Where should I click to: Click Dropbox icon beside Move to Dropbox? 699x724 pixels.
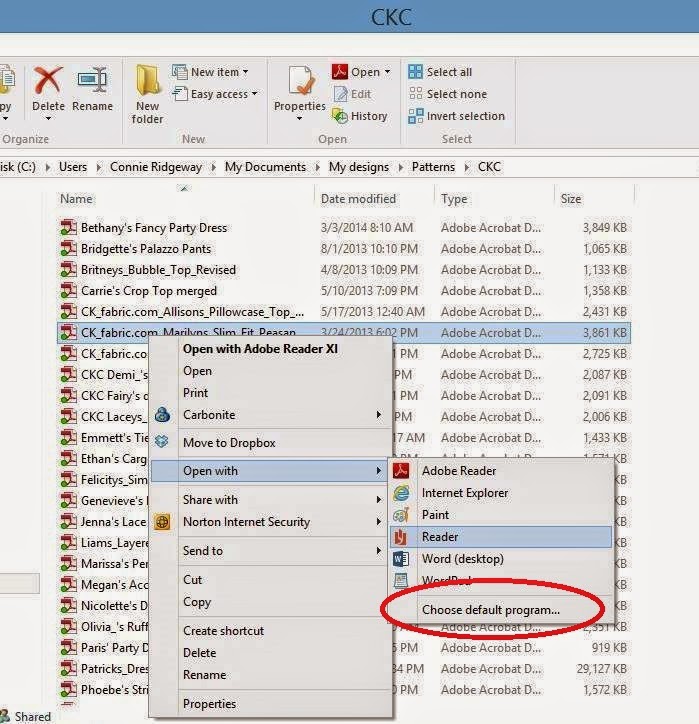click(x=162, y=442)
